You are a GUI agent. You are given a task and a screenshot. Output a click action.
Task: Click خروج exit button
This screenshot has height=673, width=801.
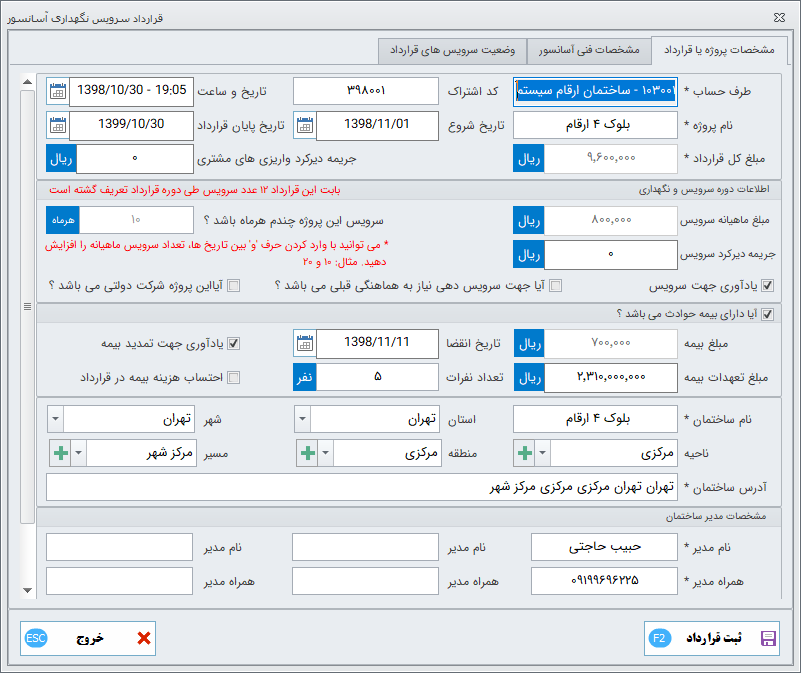[x=88, y=638]
